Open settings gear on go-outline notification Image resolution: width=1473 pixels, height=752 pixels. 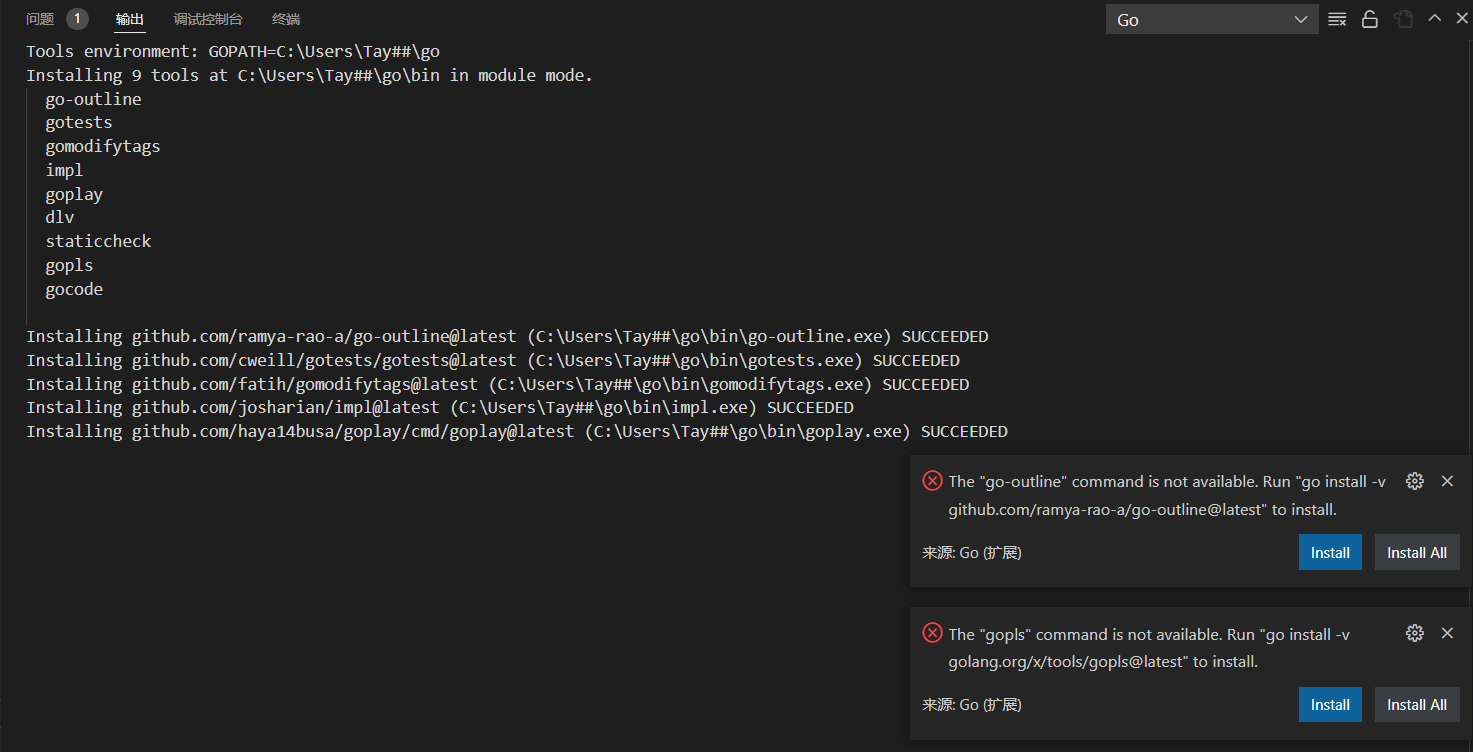point(1414,481)
